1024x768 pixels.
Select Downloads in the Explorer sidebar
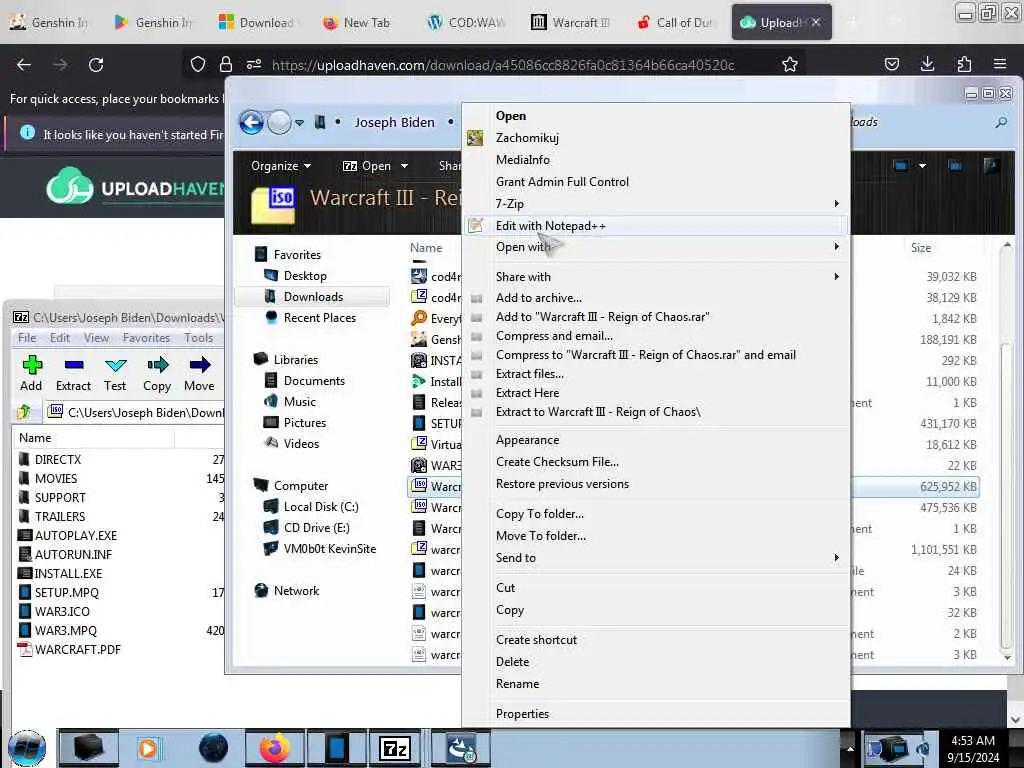[x=312, y=296]
